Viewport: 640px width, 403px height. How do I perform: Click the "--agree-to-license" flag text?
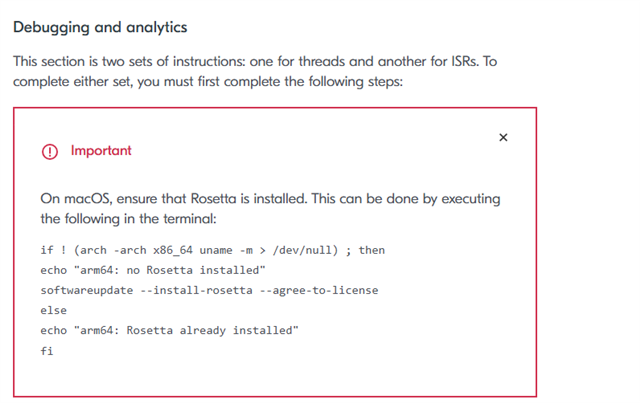tap(319, 290)
